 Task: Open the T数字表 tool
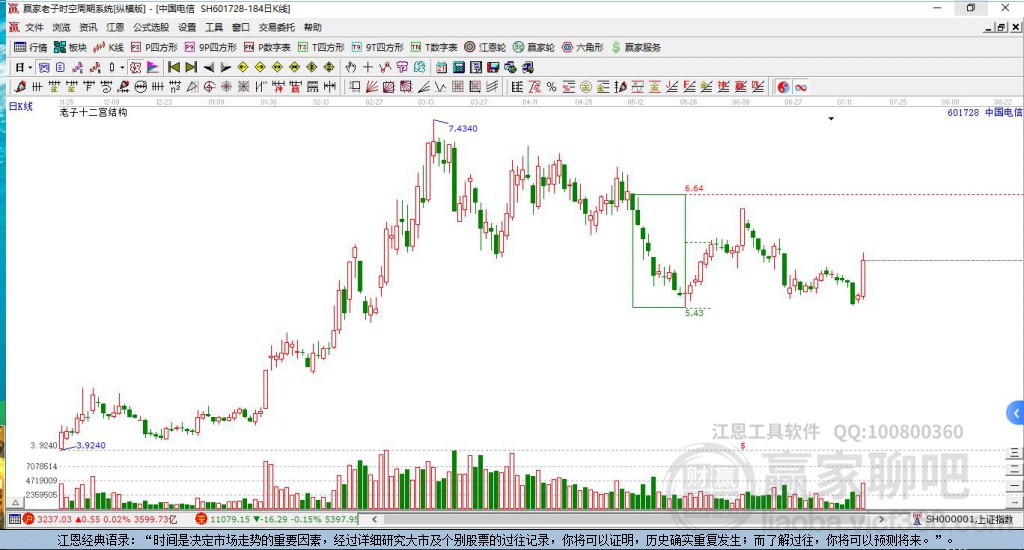(434, 47)
